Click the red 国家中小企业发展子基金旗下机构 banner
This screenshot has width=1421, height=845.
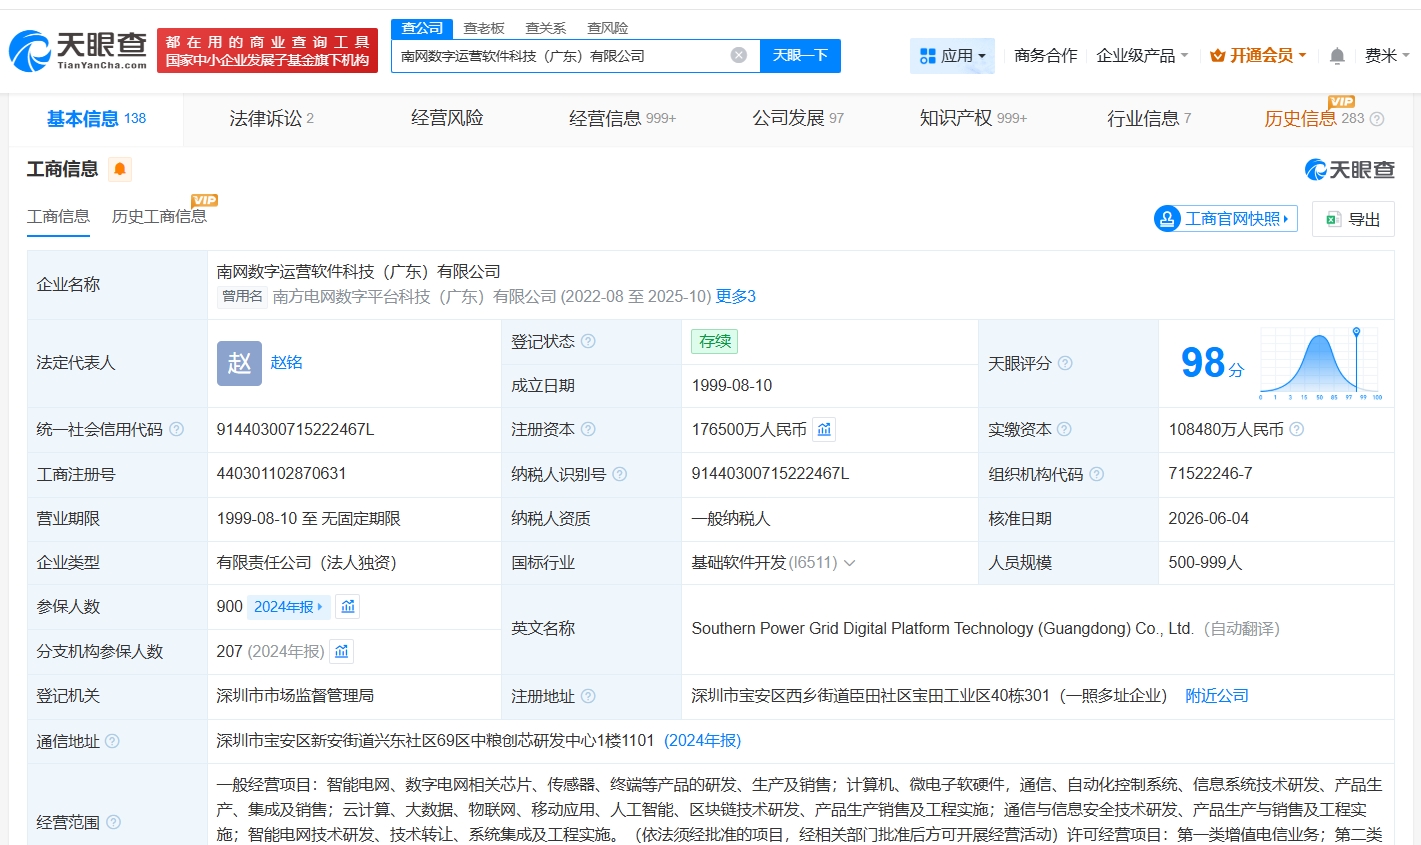tap(267, 51)
